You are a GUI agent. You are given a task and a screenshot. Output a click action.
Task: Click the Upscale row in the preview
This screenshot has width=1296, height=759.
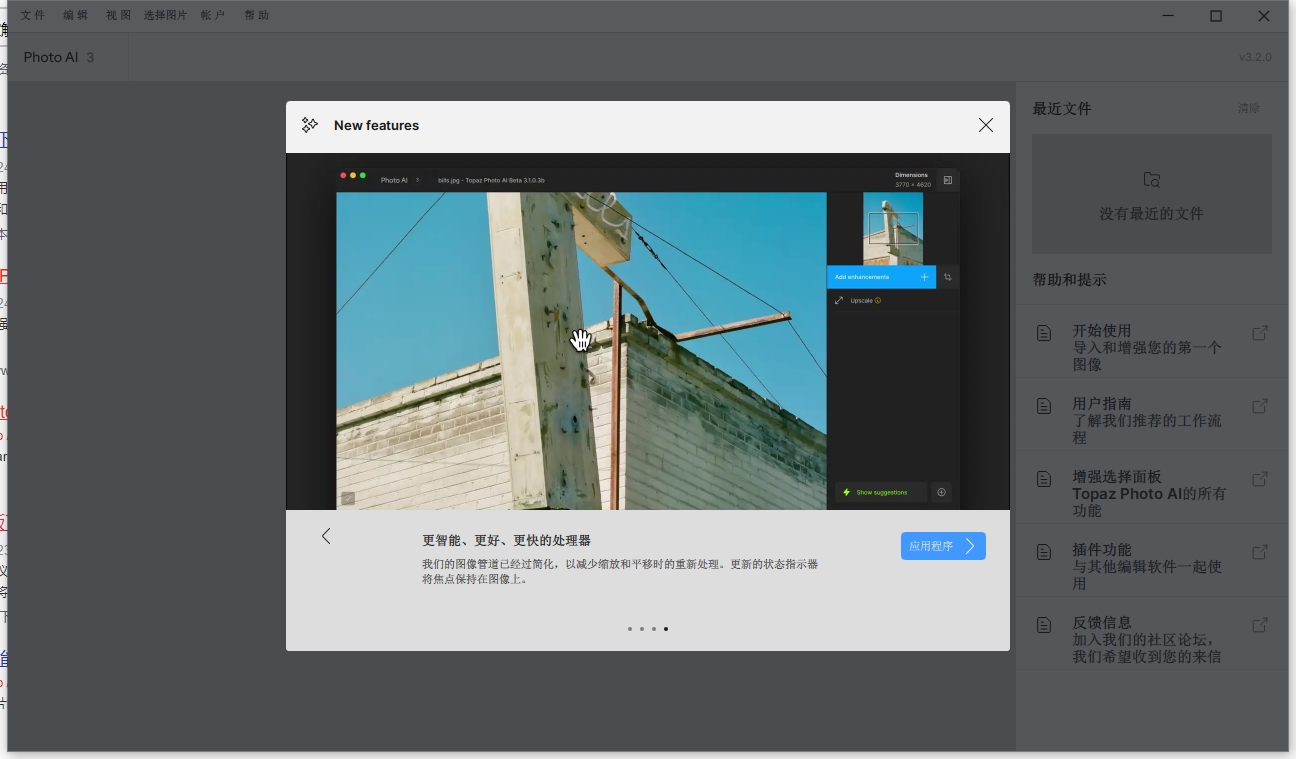coord(893,300)
